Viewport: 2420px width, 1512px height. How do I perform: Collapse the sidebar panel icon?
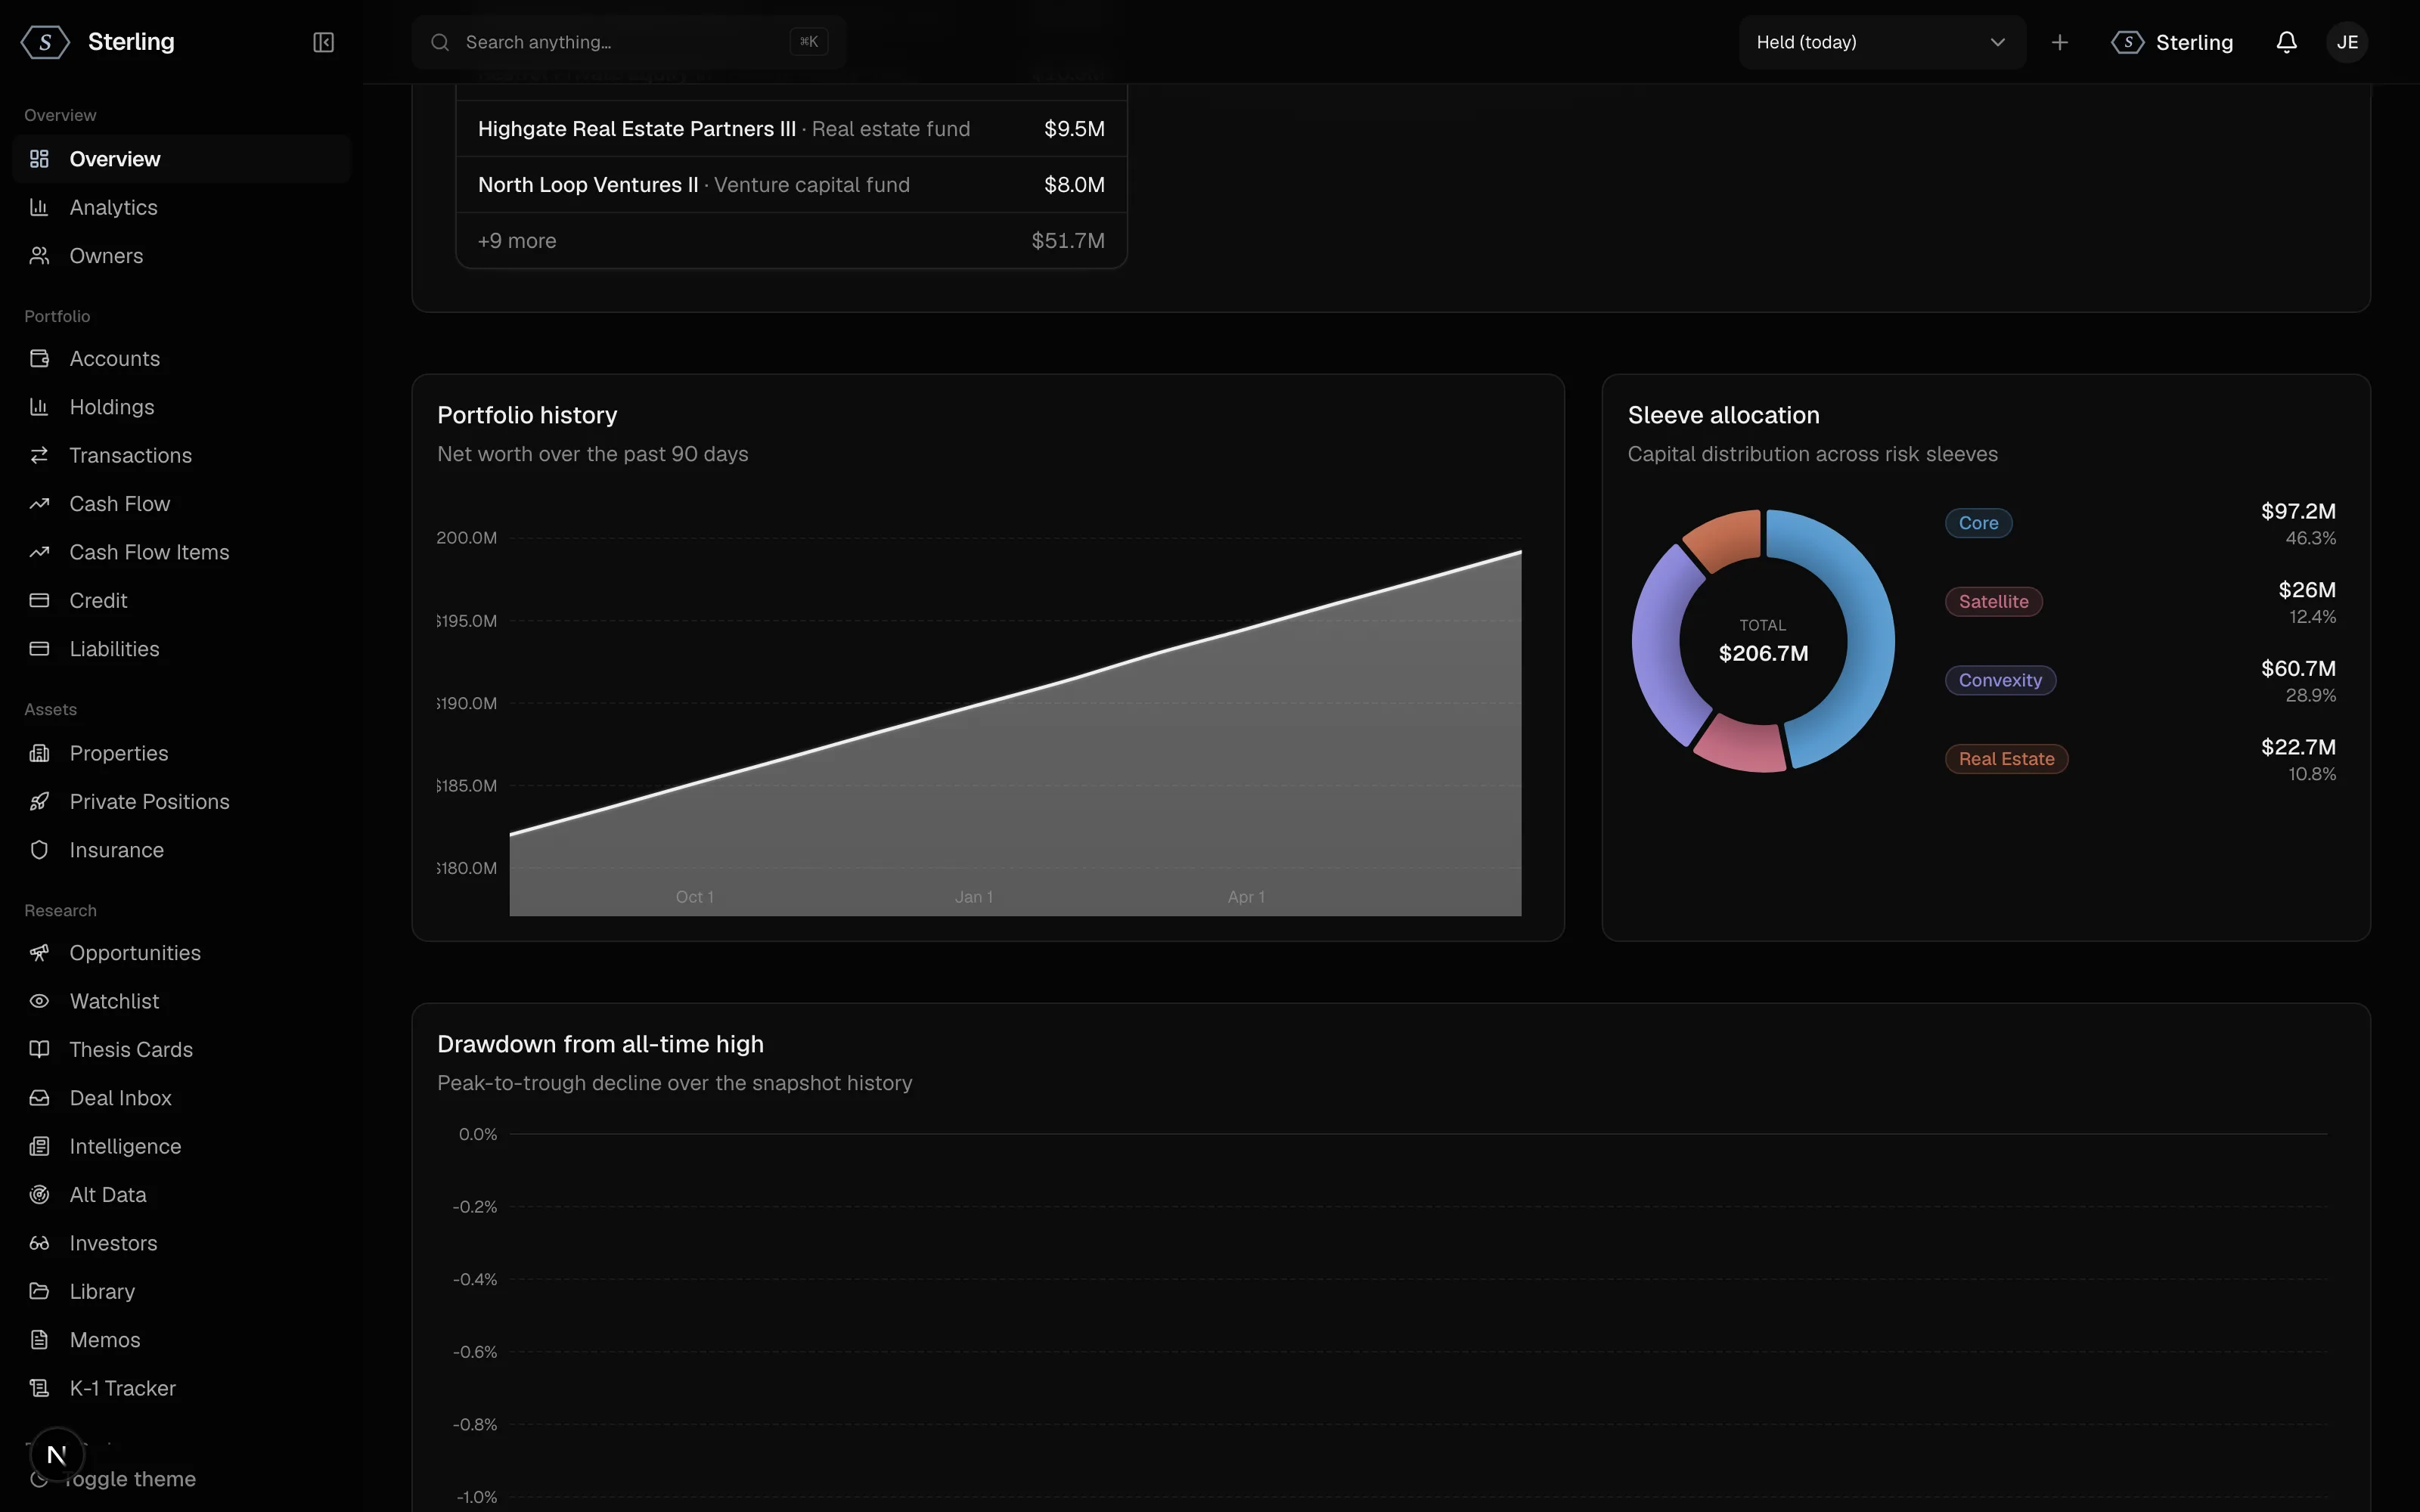[x=323, y=42]
